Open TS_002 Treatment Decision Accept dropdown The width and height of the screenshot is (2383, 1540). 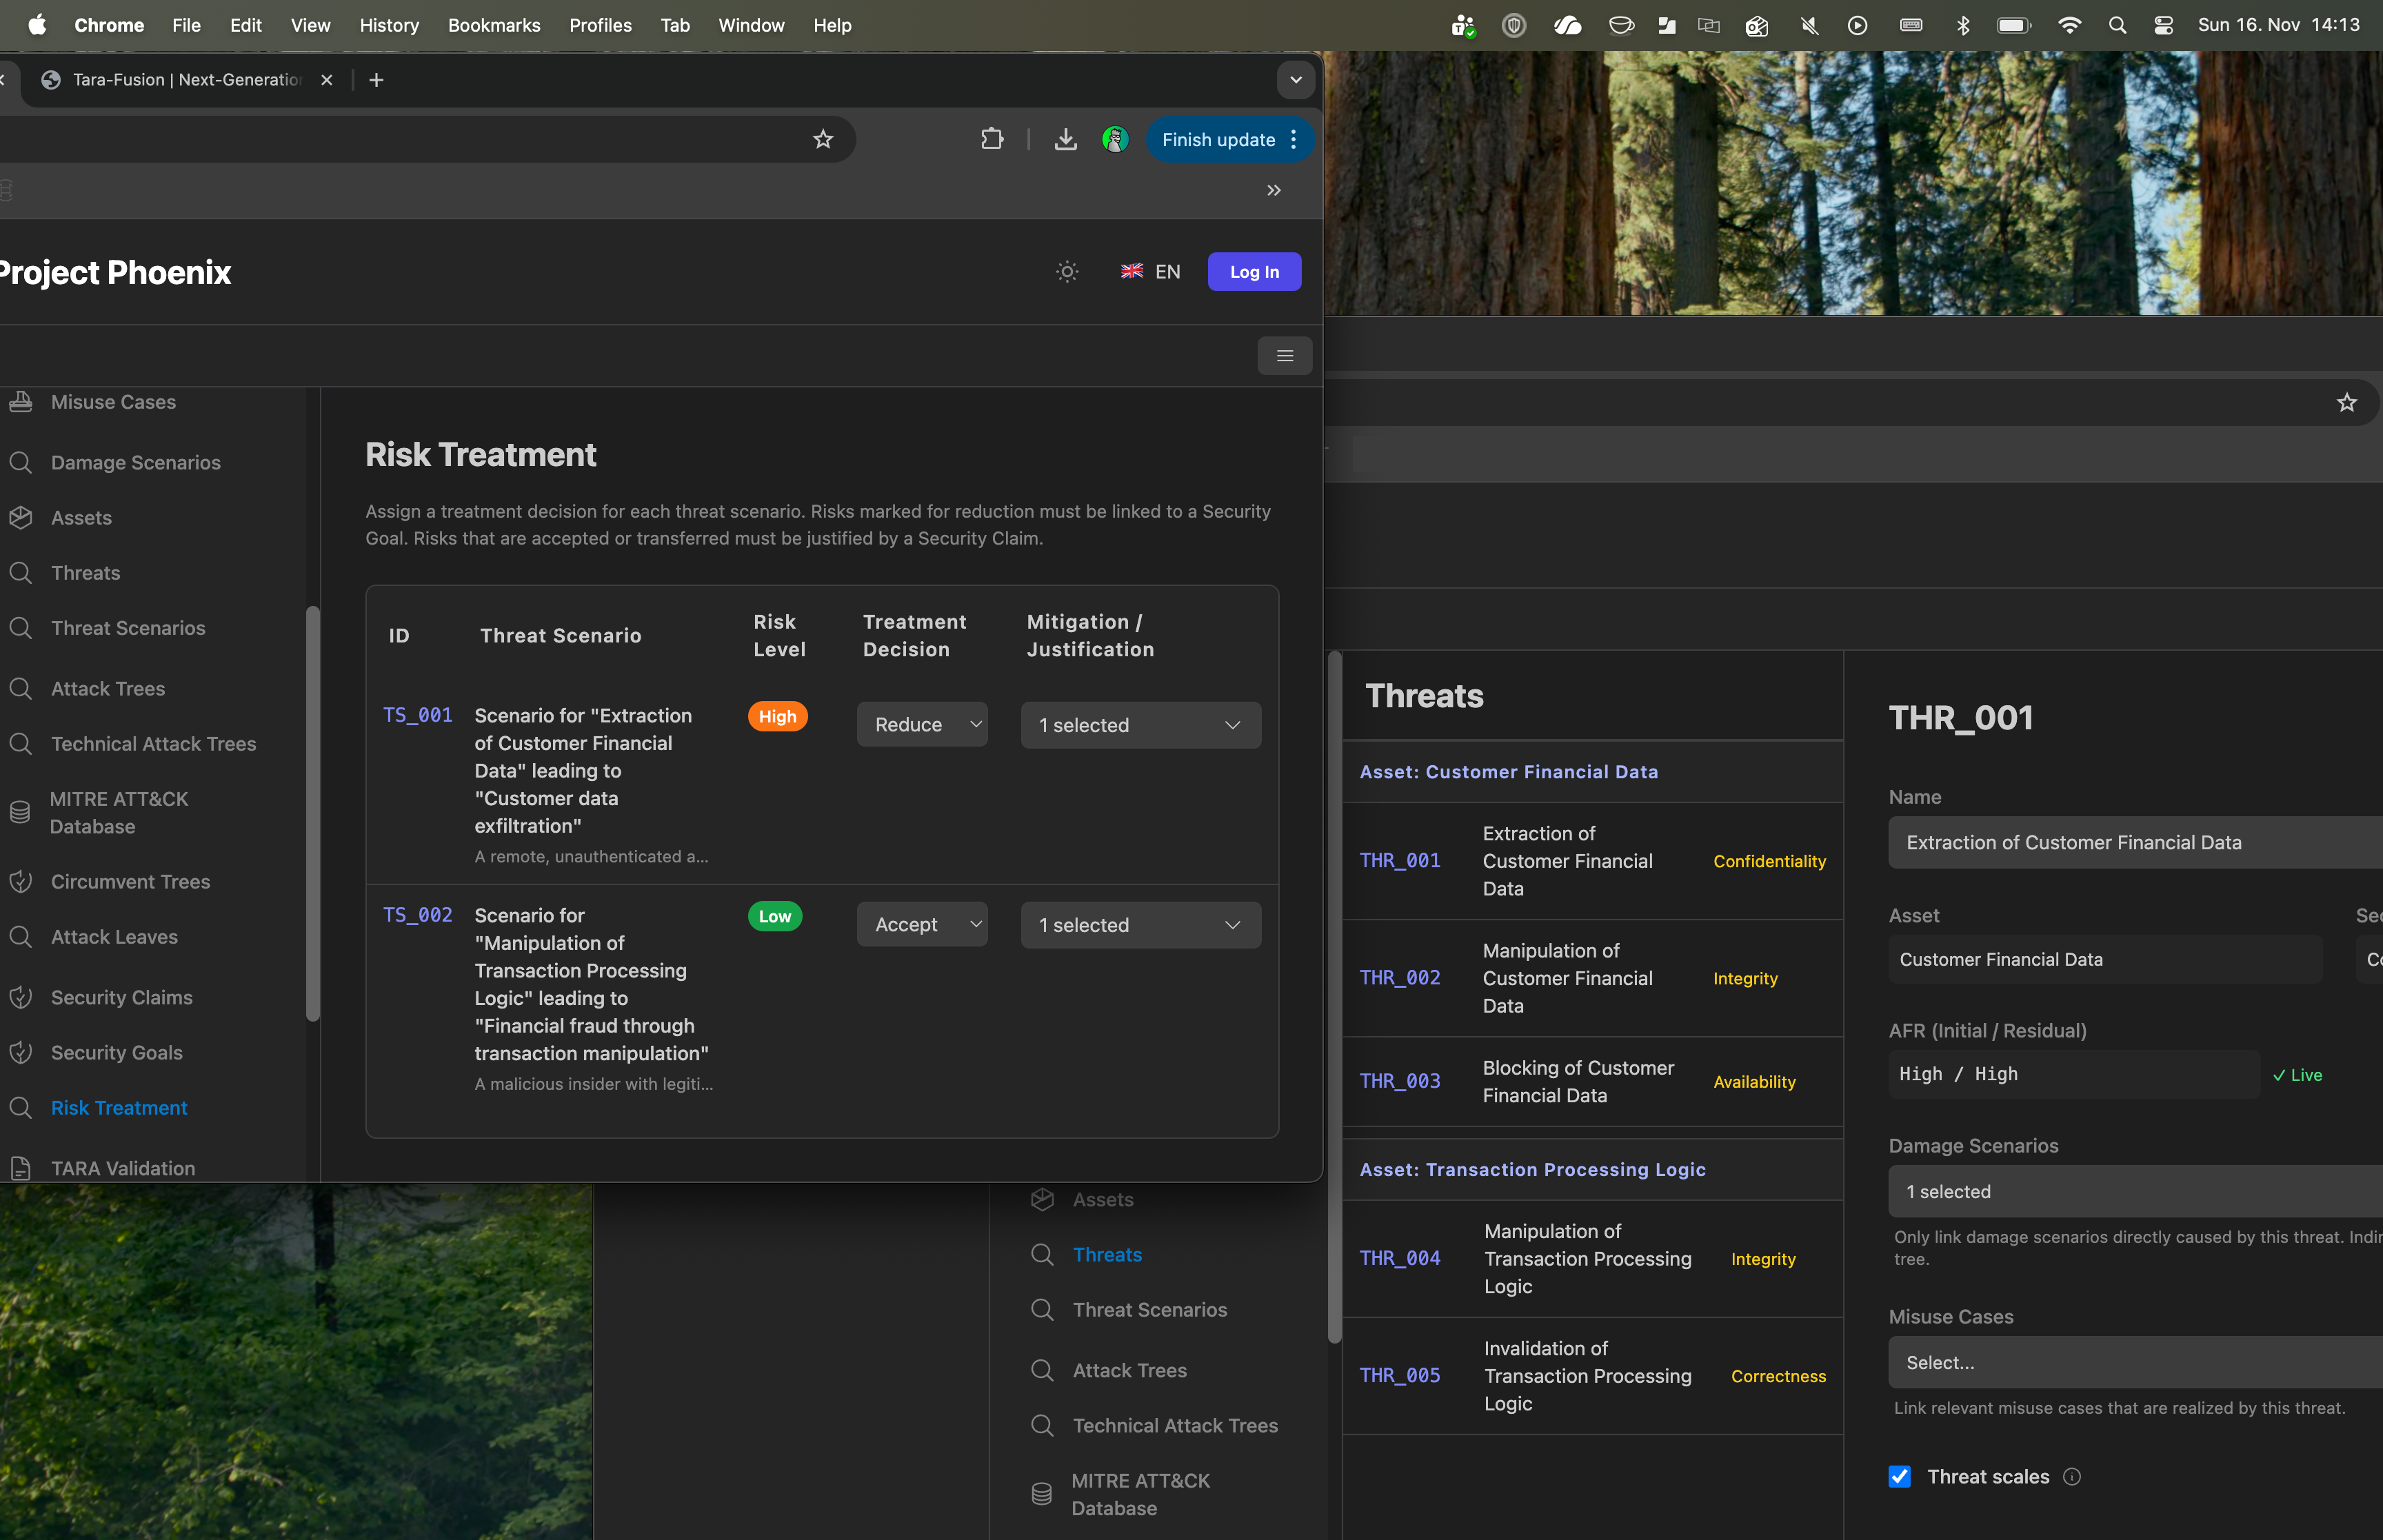921,925
